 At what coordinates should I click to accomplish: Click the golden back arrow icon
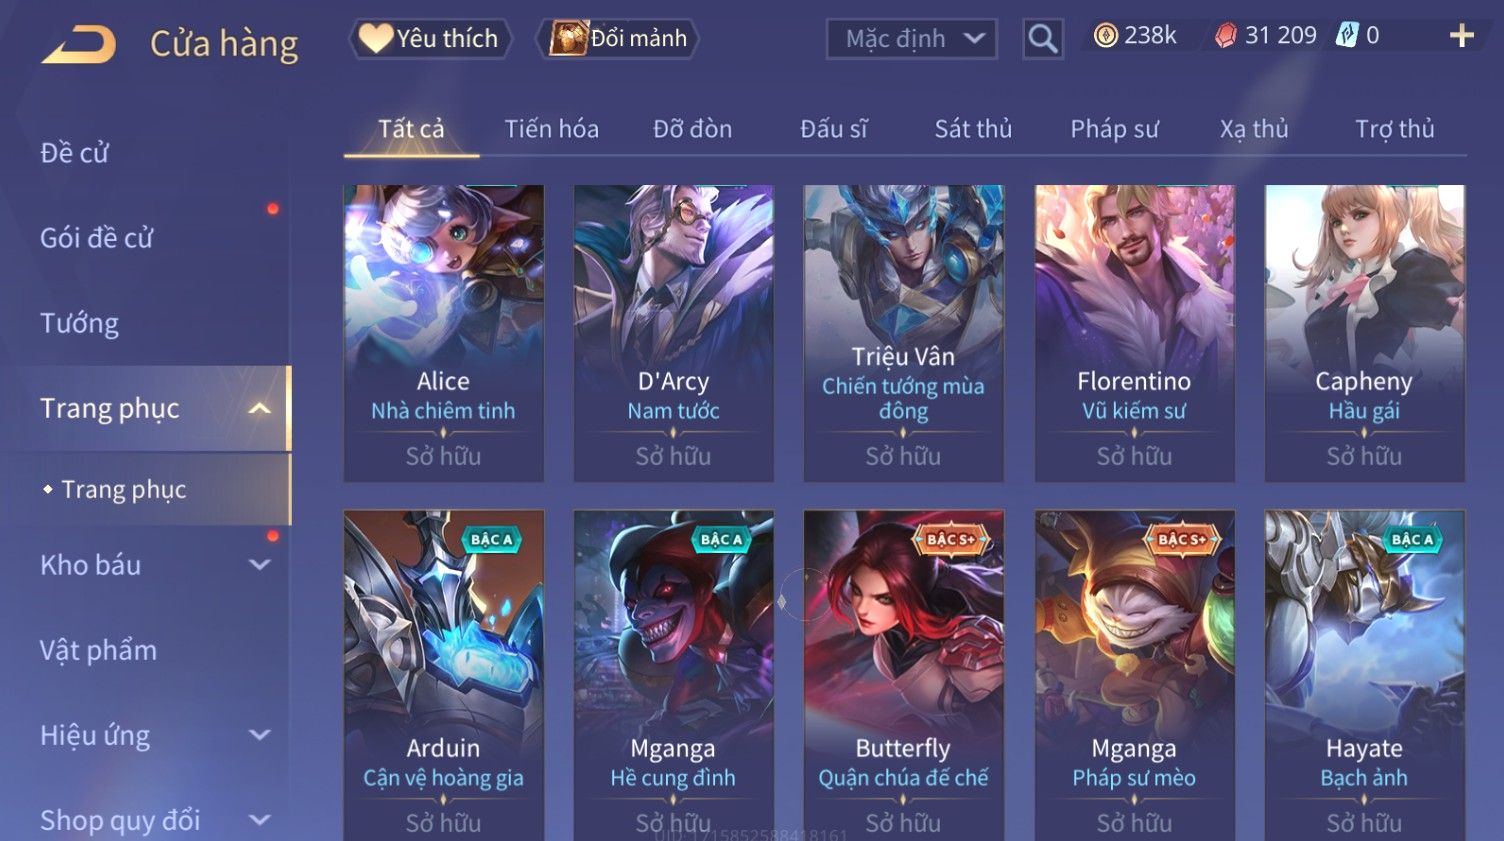click(x=79, y=45)
